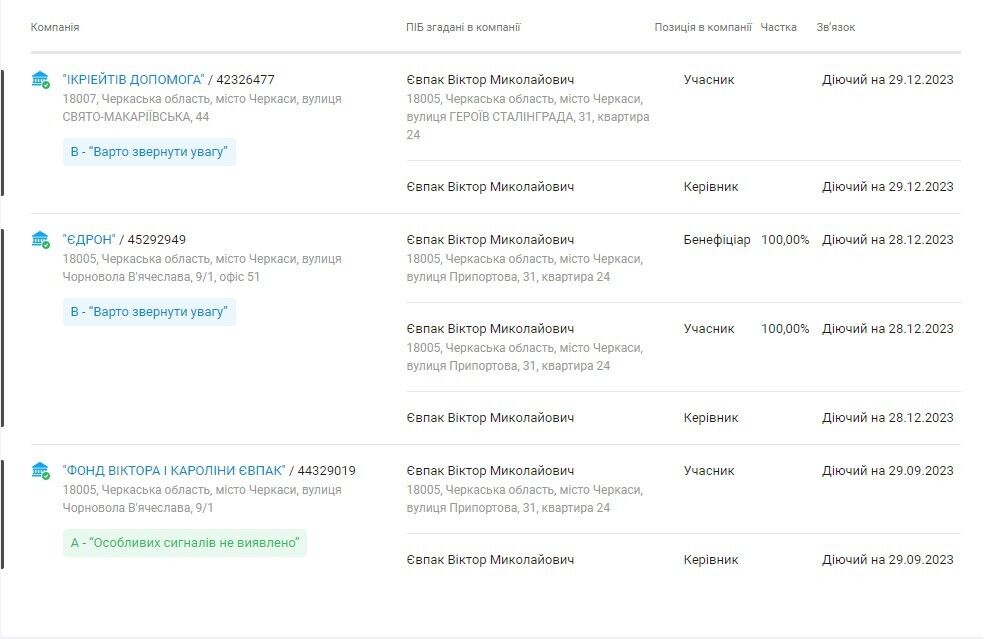
Task: Click the "Частка" column header
Action: [779, 27]
